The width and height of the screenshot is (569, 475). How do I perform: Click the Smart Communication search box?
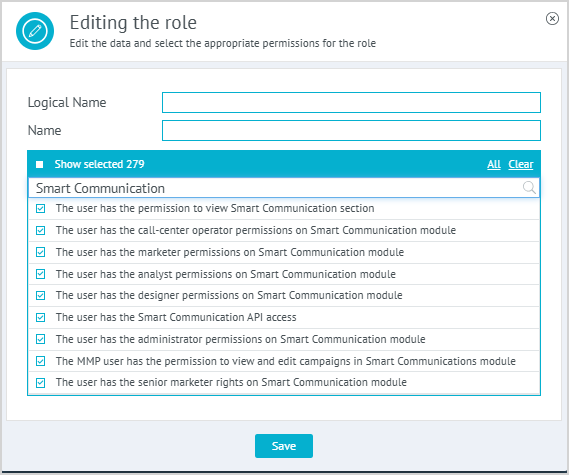click(284, 188)
